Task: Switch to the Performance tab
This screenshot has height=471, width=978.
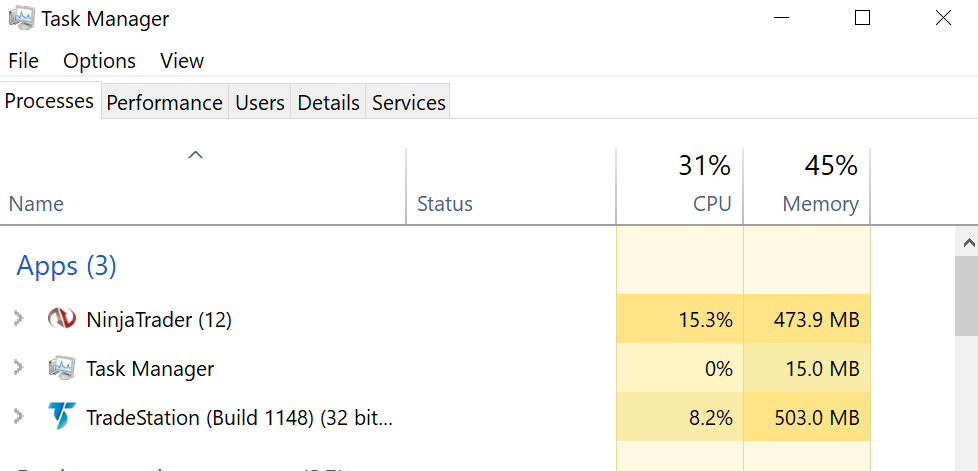Action: pos(164,103)
